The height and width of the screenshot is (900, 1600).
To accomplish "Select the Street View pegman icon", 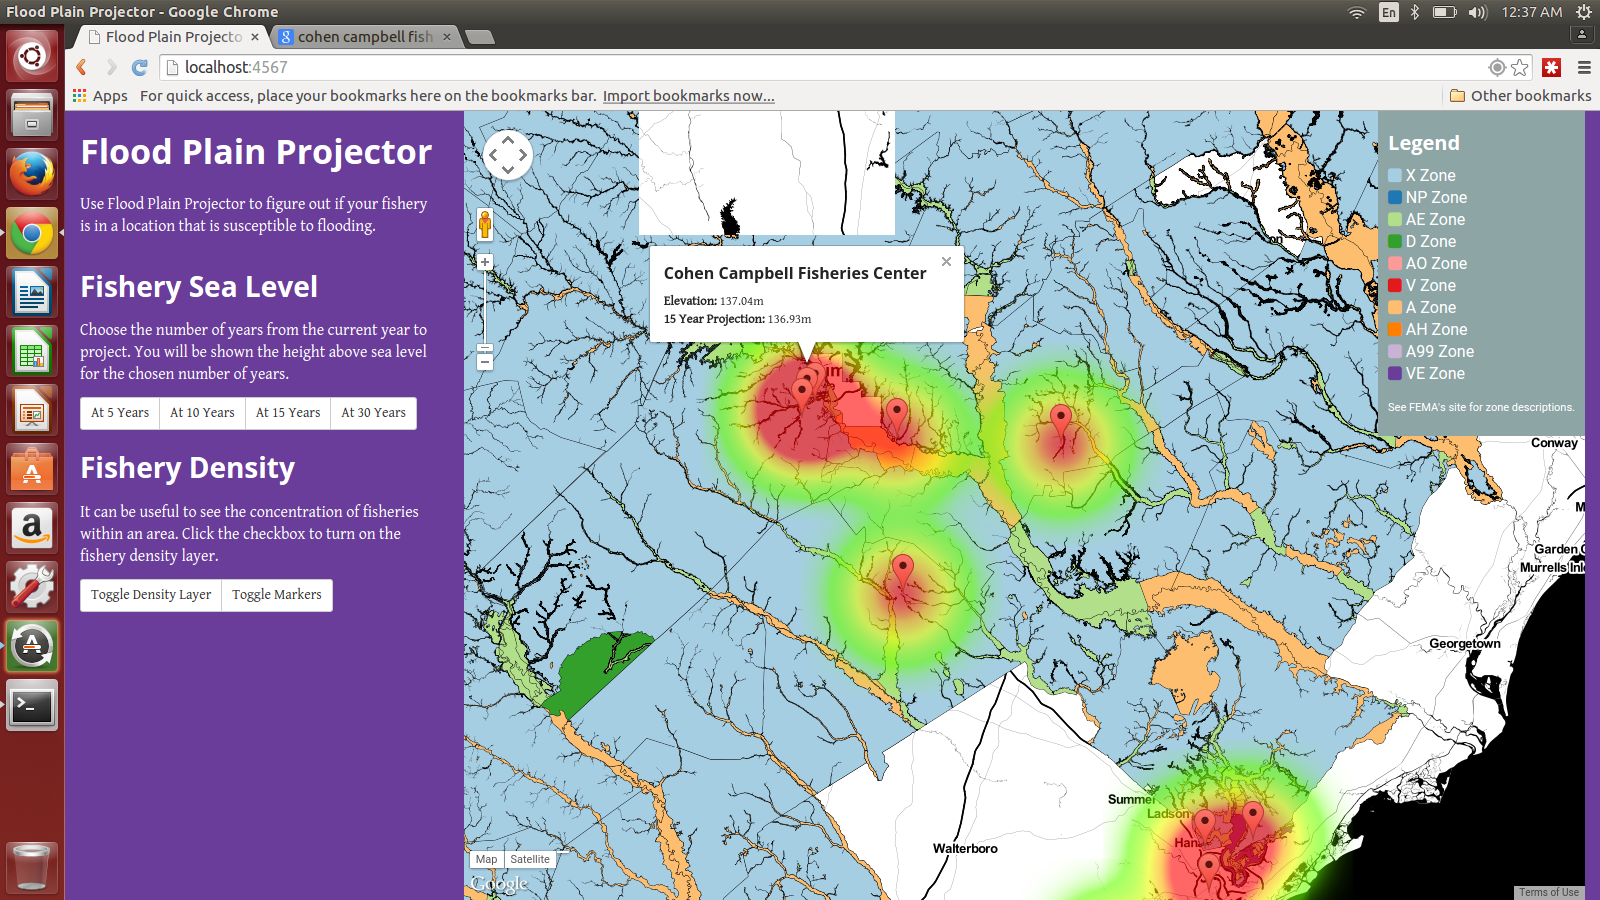I will click(485, 225).
